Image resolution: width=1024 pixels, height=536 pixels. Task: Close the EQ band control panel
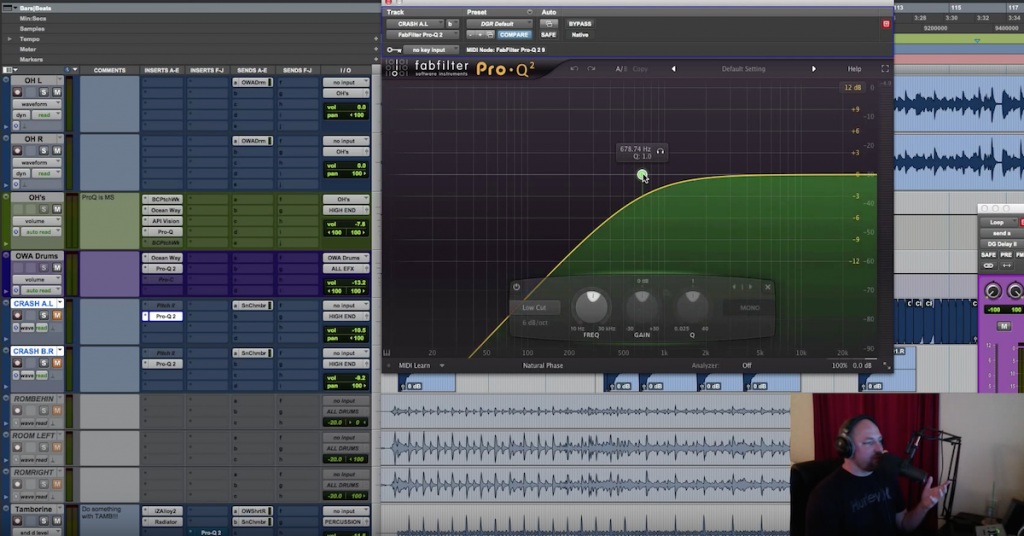click(x=768, y=287)
